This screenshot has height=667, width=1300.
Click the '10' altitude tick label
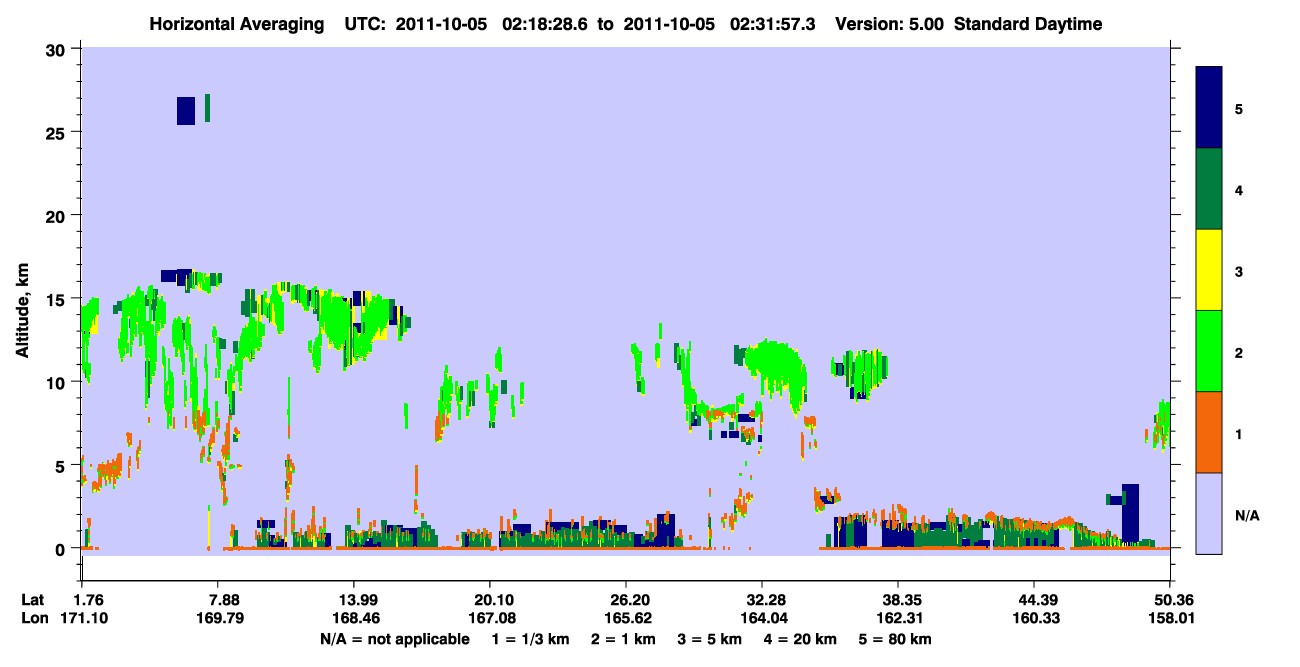pos(56,382)
